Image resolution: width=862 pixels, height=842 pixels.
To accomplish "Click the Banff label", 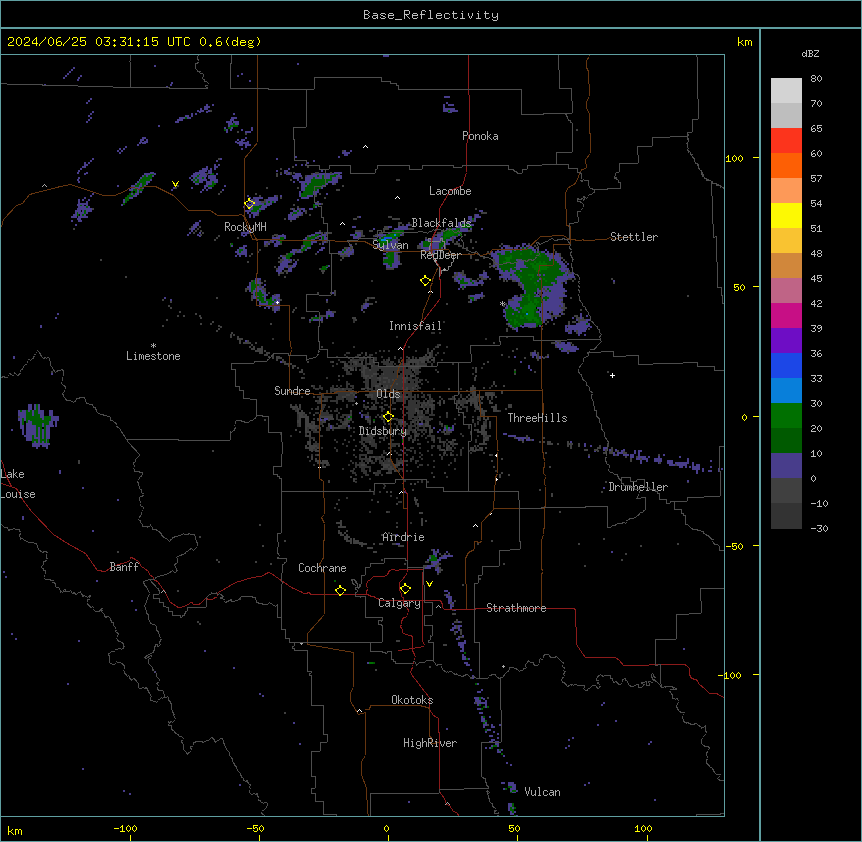I will pos(124,567).
